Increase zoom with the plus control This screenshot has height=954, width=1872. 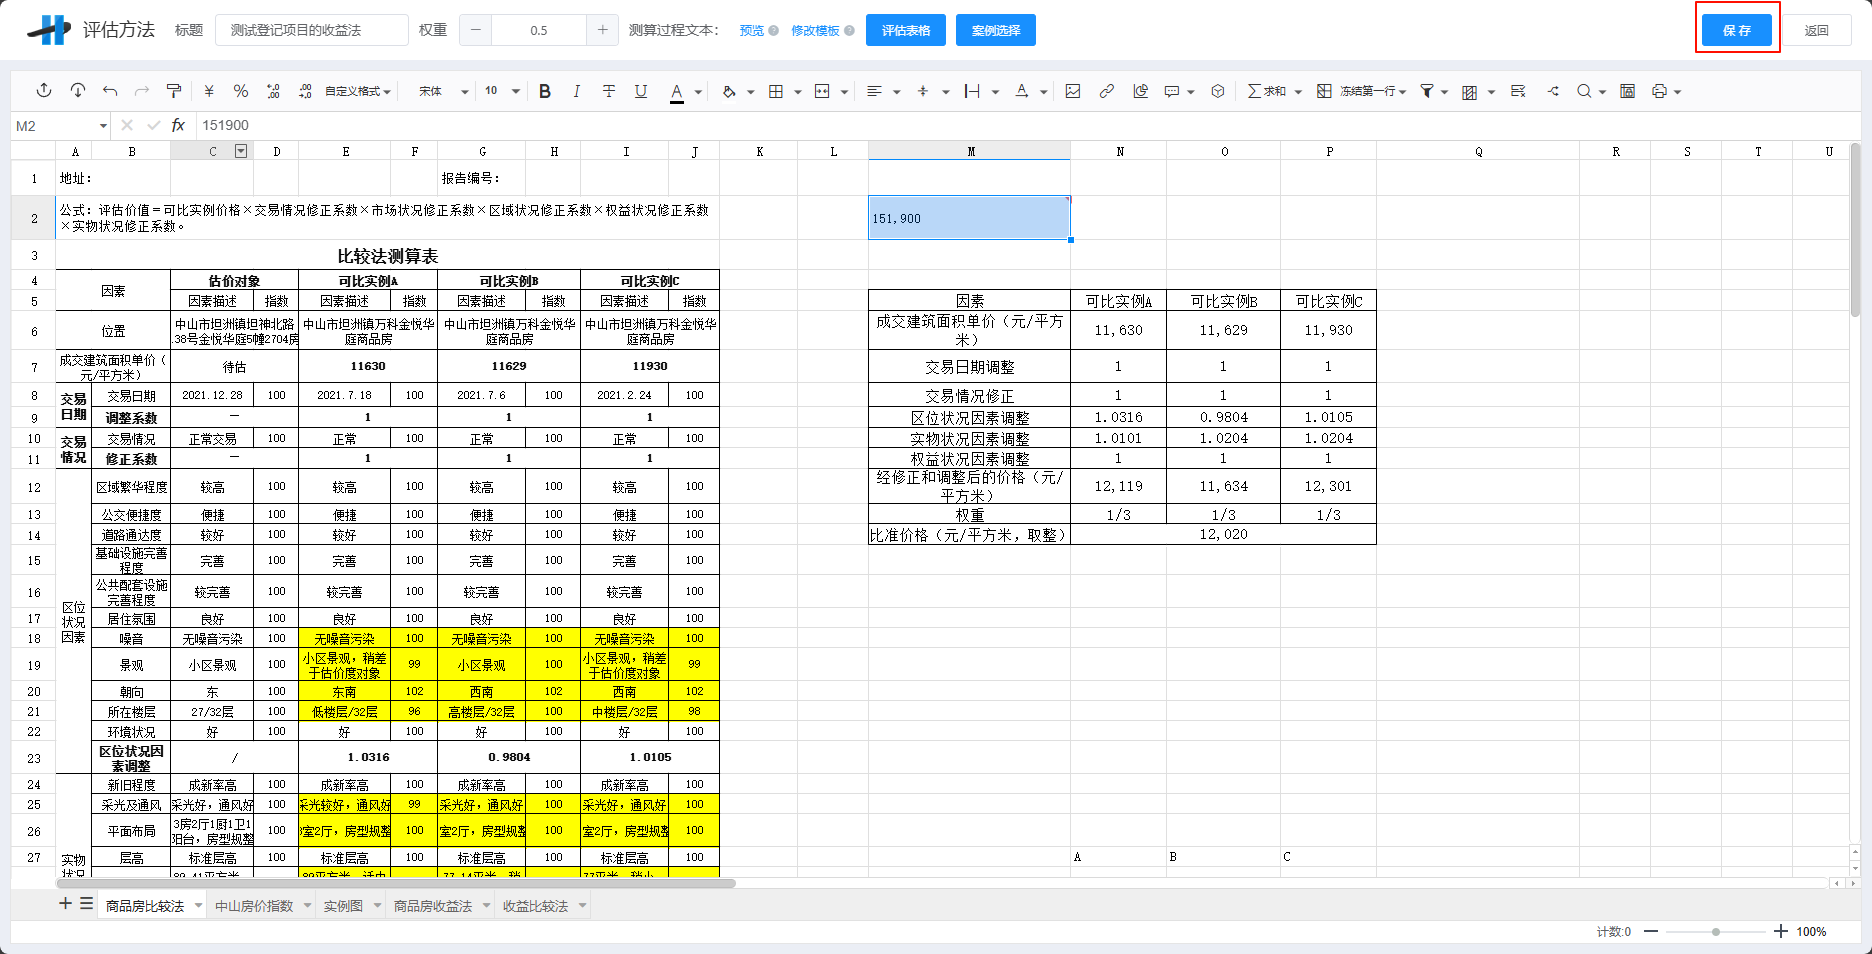1781,931
